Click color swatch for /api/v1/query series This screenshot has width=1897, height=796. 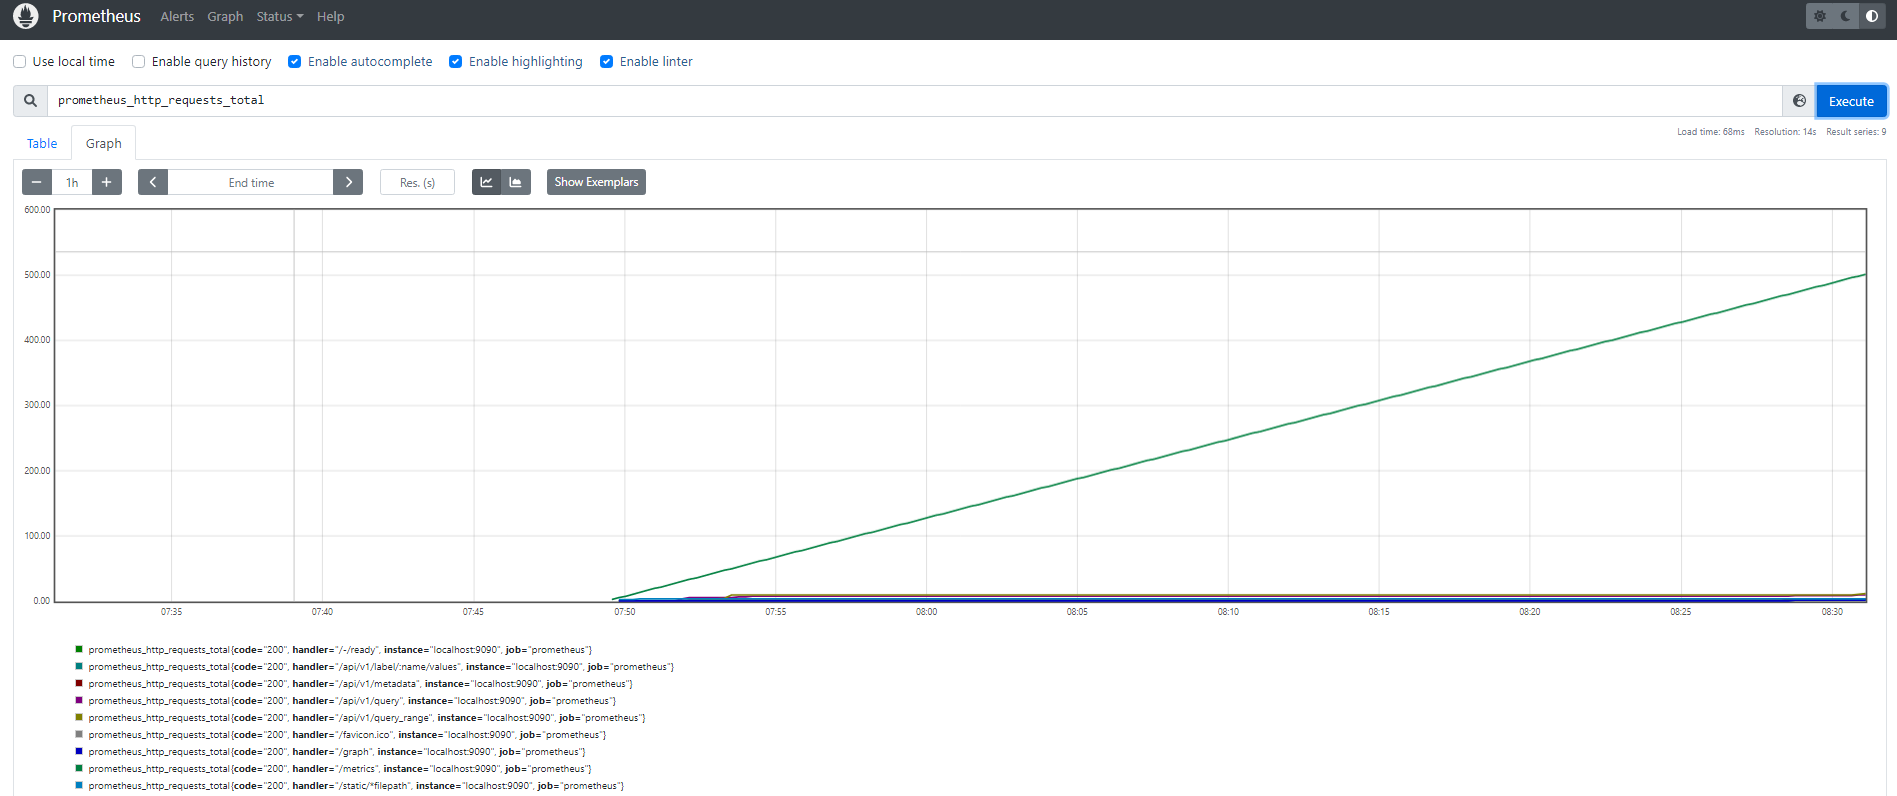[79, 700]
